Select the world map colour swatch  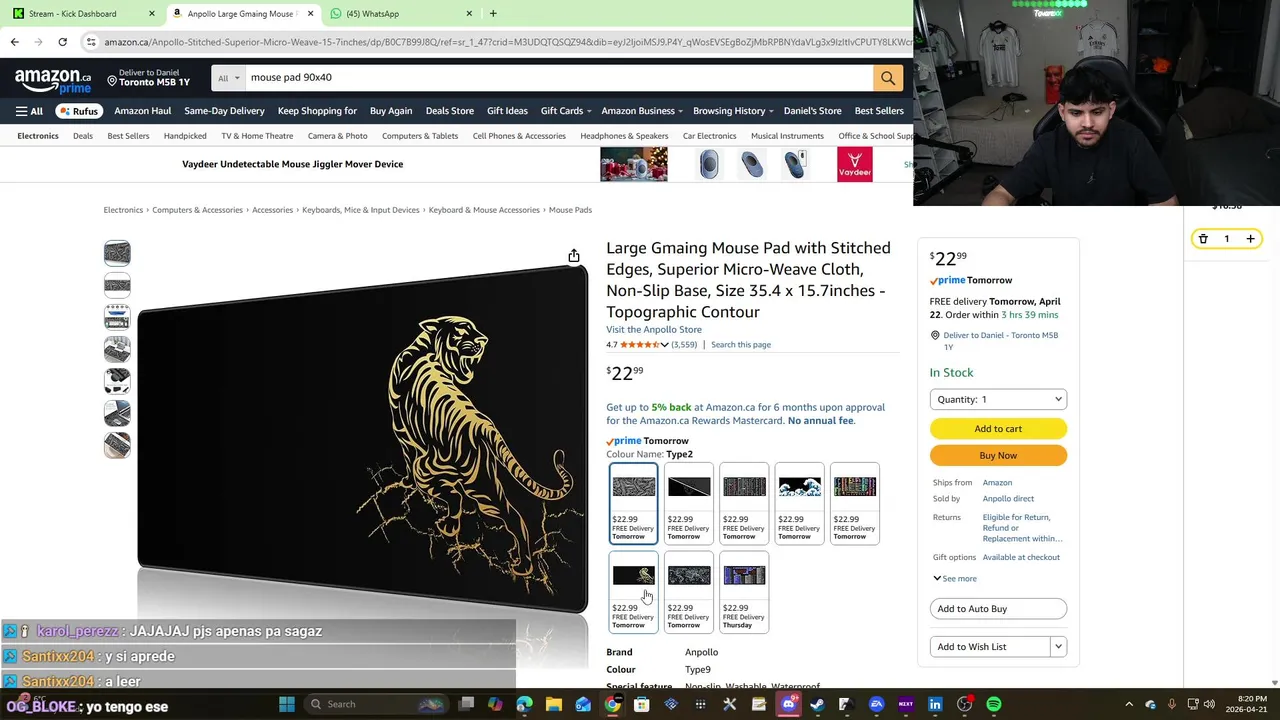click(x=689, y=592)
